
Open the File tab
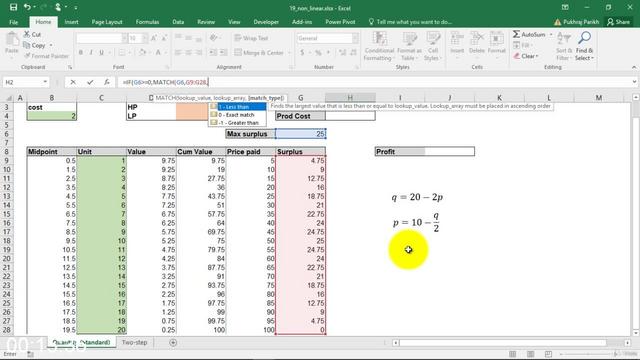point(13,22)
